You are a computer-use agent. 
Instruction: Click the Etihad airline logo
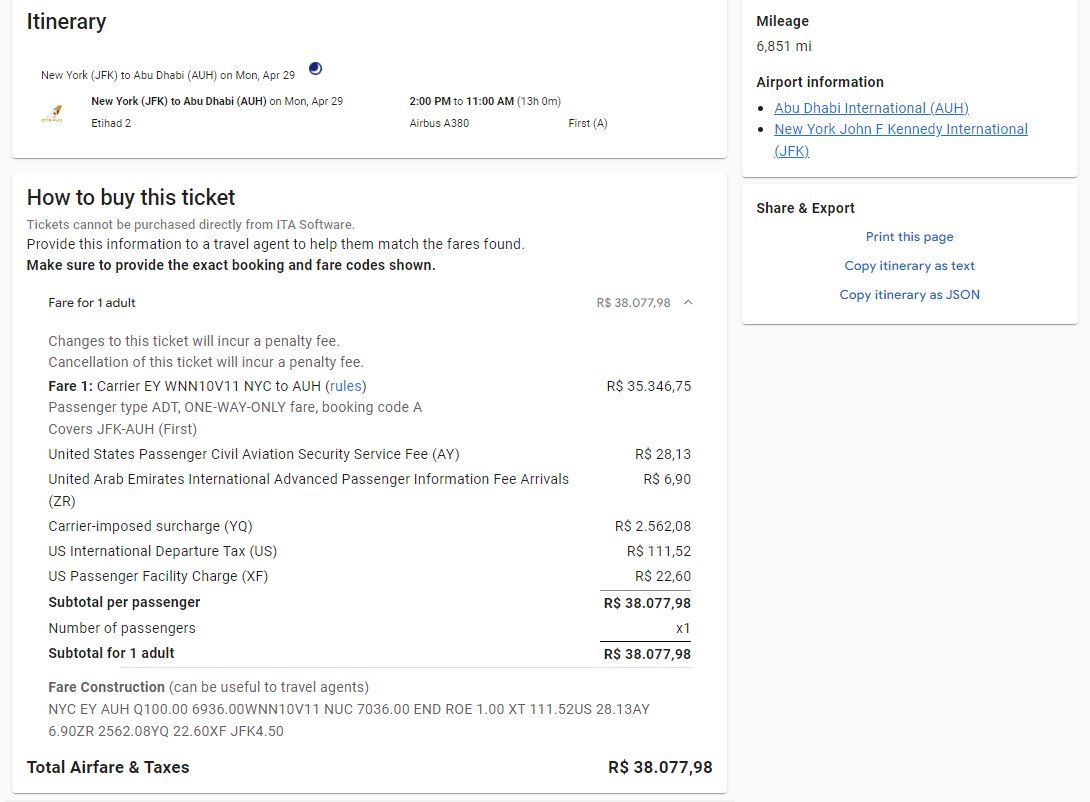53,113
